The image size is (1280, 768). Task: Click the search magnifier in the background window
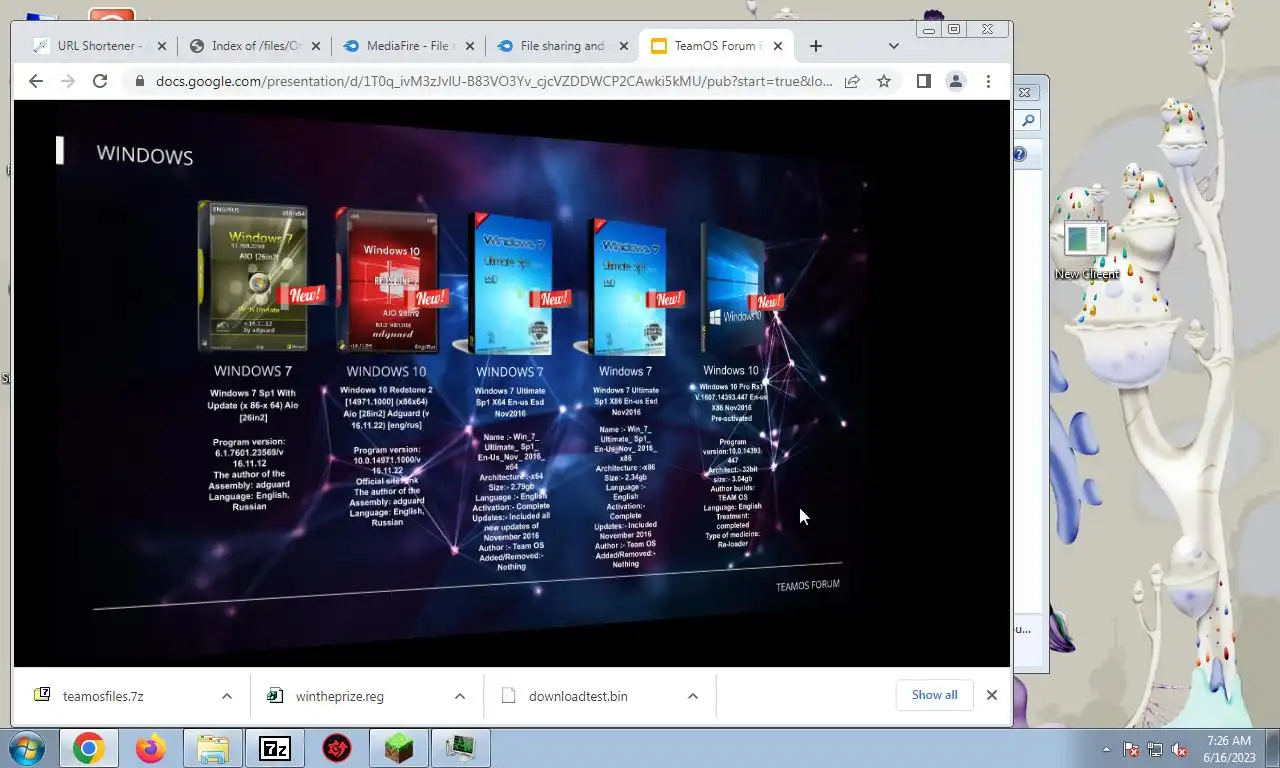(1028, 121)
